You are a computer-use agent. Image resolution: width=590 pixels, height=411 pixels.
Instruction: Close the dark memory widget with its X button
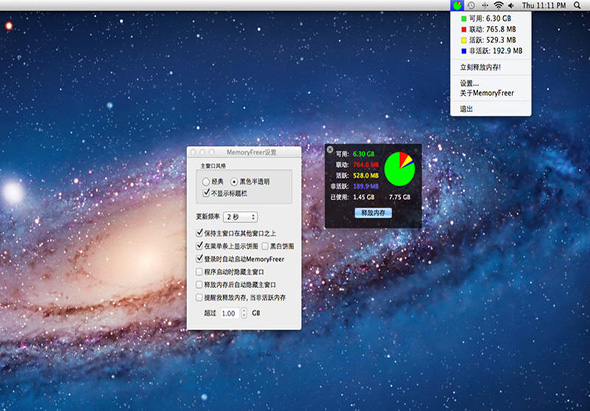tap(330, 149)
